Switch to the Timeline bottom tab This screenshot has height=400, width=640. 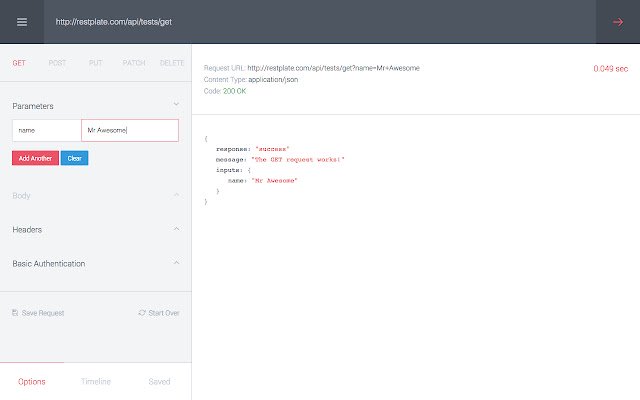coord(96,382)
